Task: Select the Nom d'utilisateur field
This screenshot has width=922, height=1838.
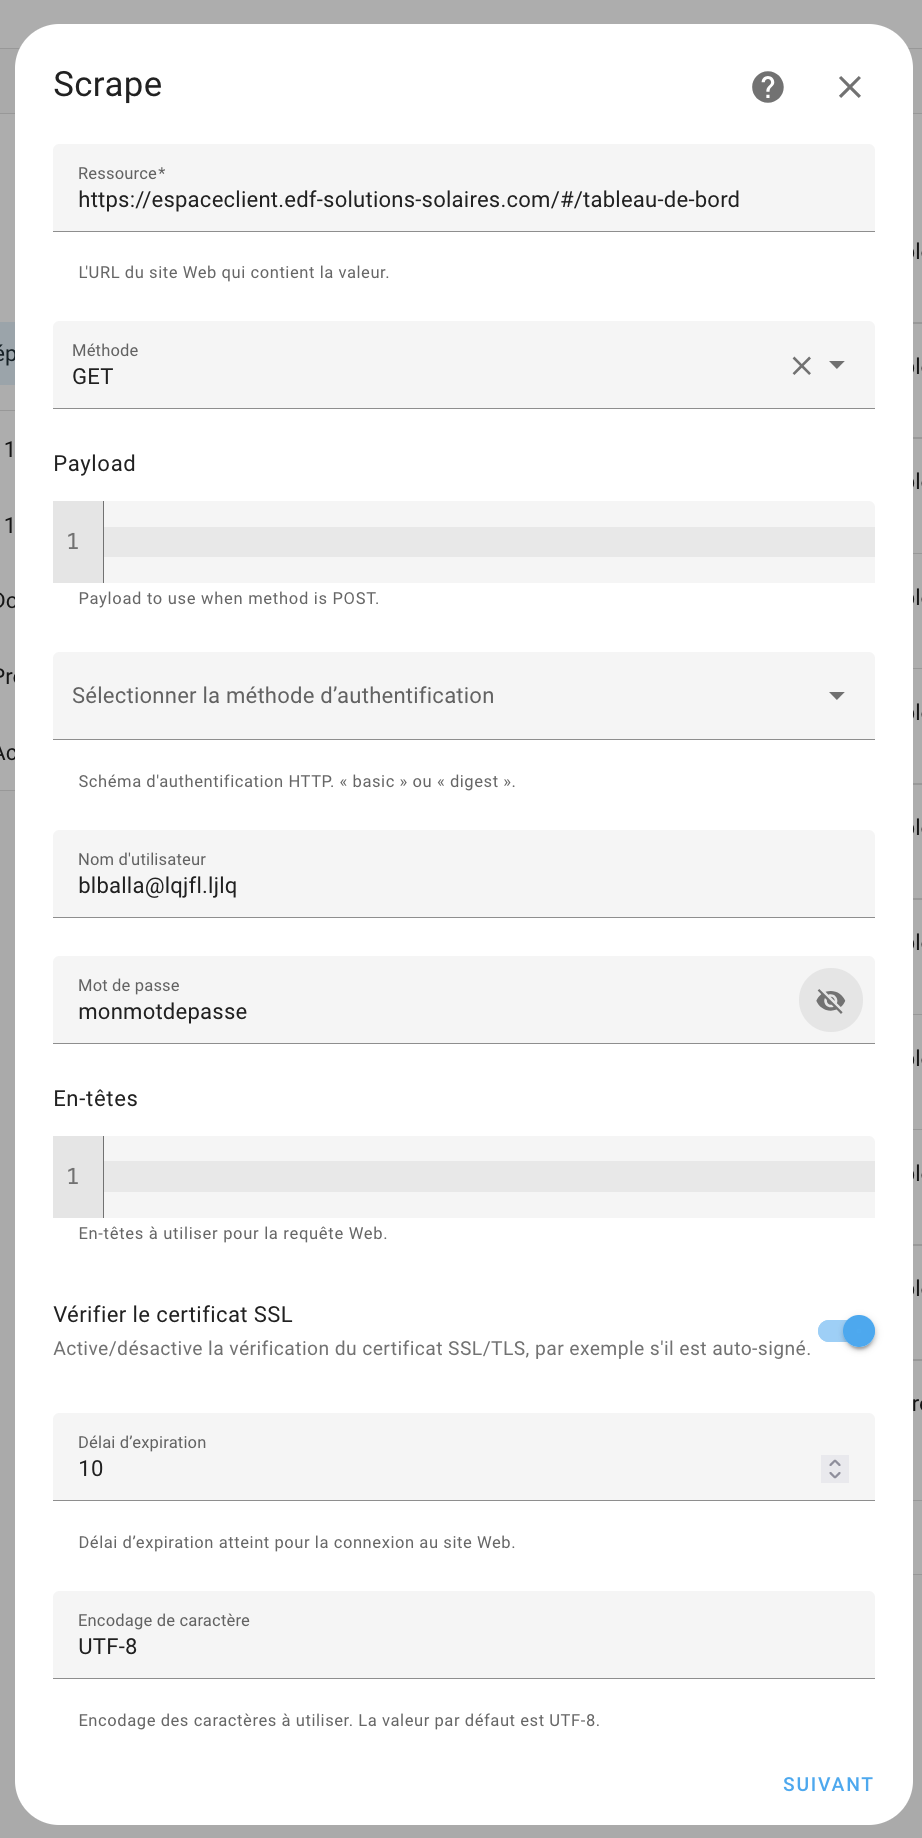Action: pos(464,874)
